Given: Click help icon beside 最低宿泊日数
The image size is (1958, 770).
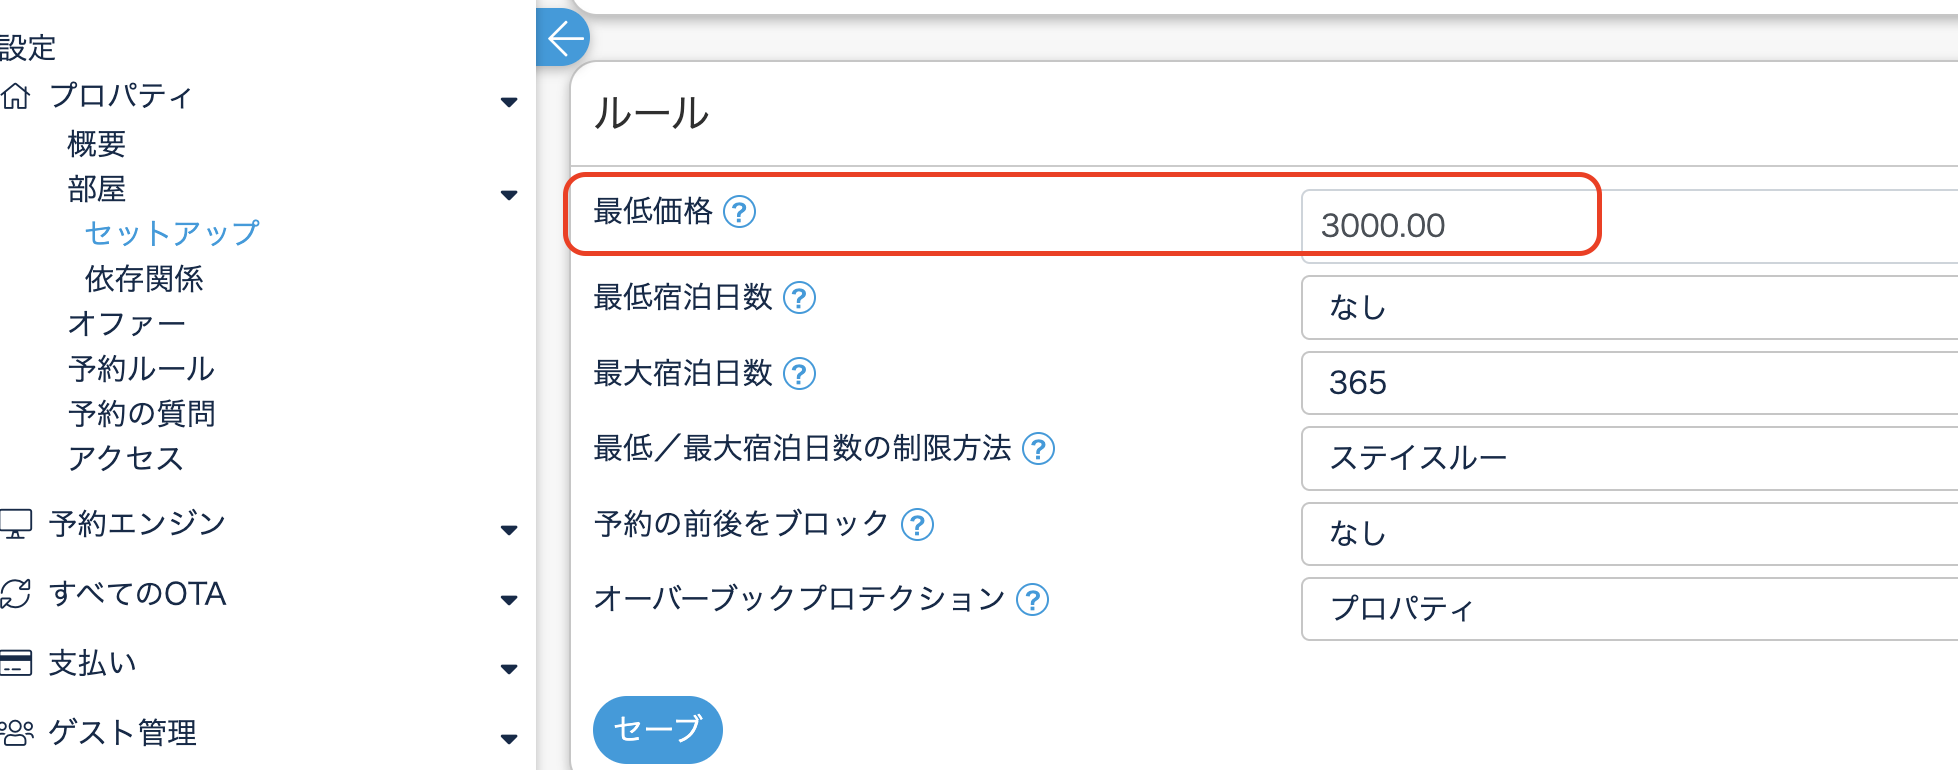Looking at the screenshot, I should point(799,298).
